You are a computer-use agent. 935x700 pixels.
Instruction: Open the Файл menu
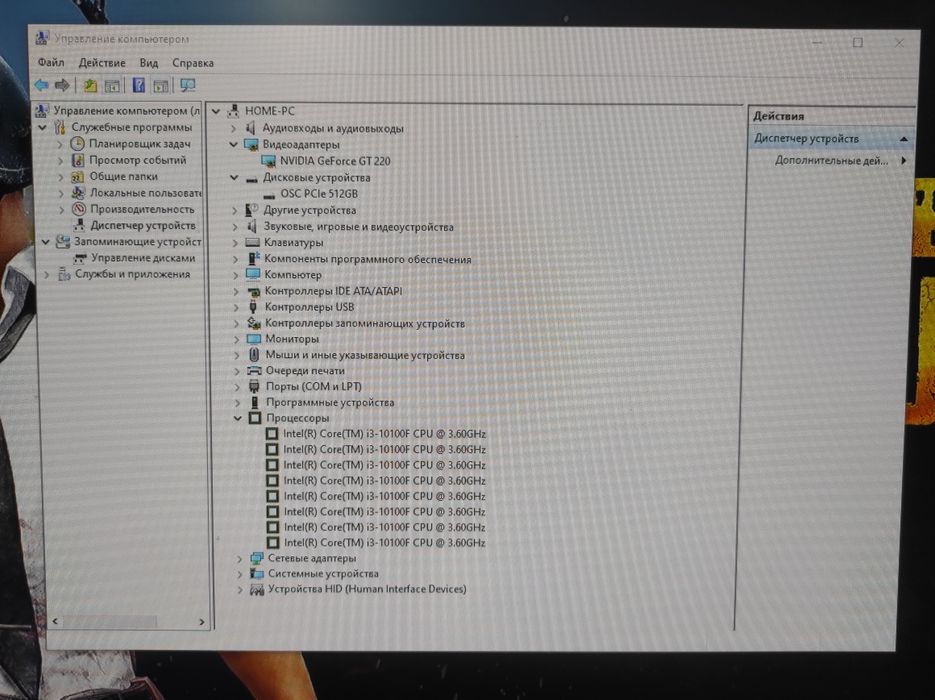coord(51,63)
